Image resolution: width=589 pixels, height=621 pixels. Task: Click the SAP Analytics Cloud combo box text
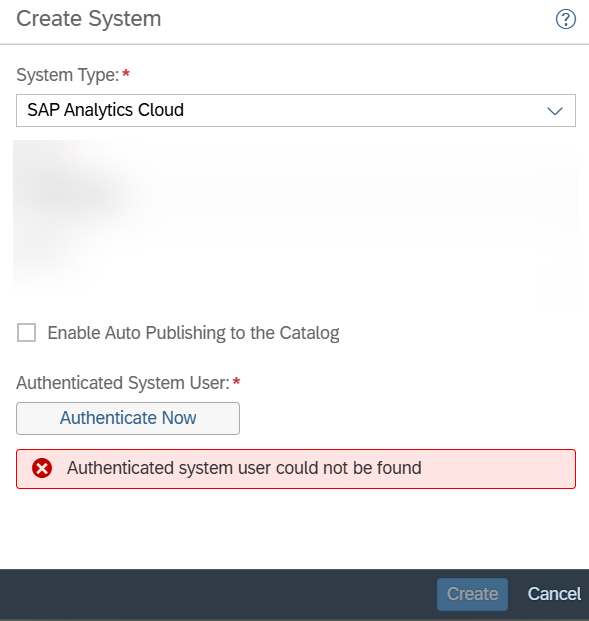[105, 110]
